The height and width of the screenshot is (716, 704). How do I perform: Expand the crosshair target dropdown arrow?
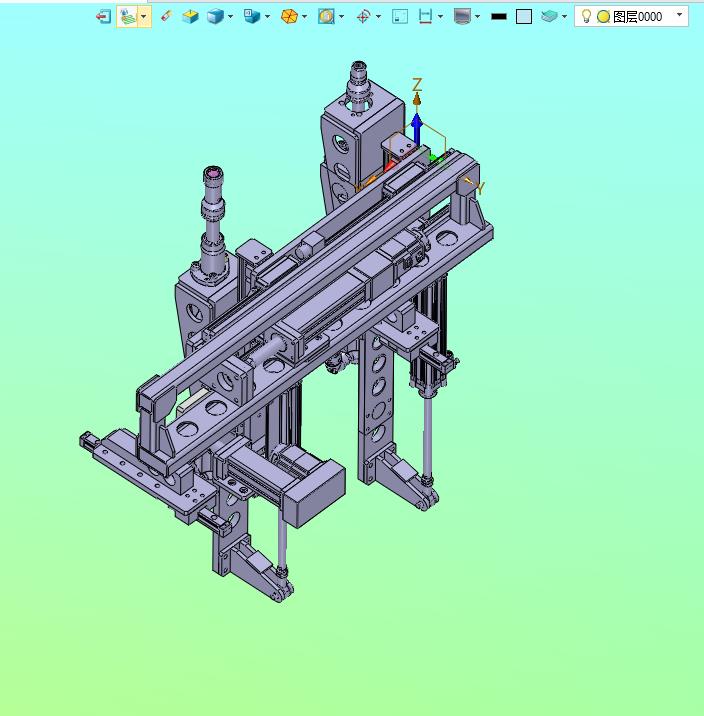[378, 17]
